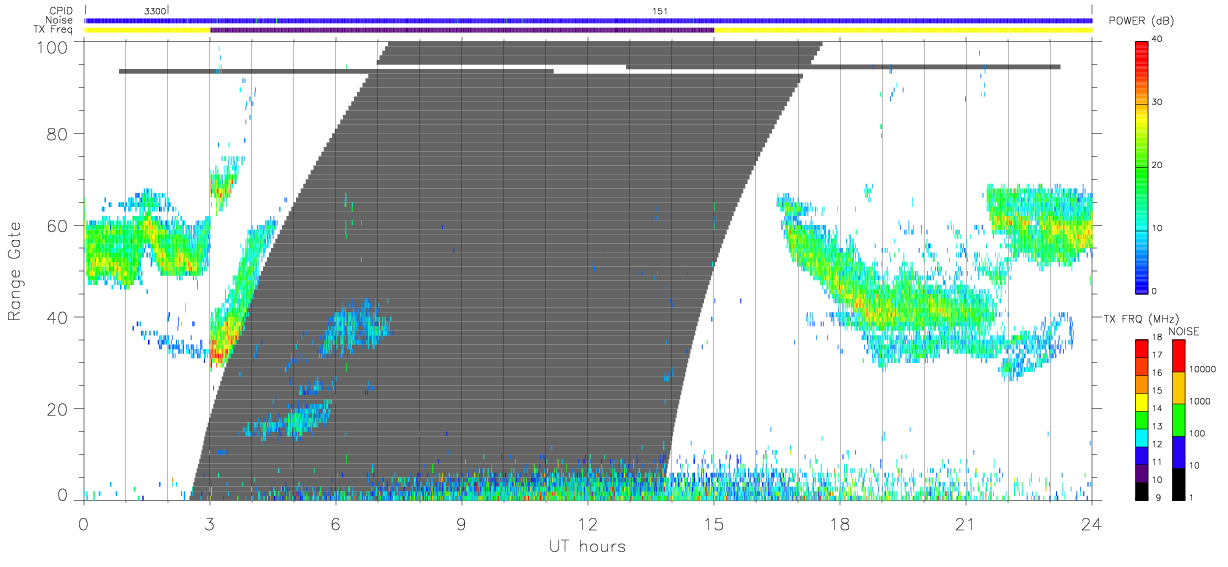Click the purple segment of TX Freq strip
Viewport: 1228px width, 567px height.
[x=462, y=30]
